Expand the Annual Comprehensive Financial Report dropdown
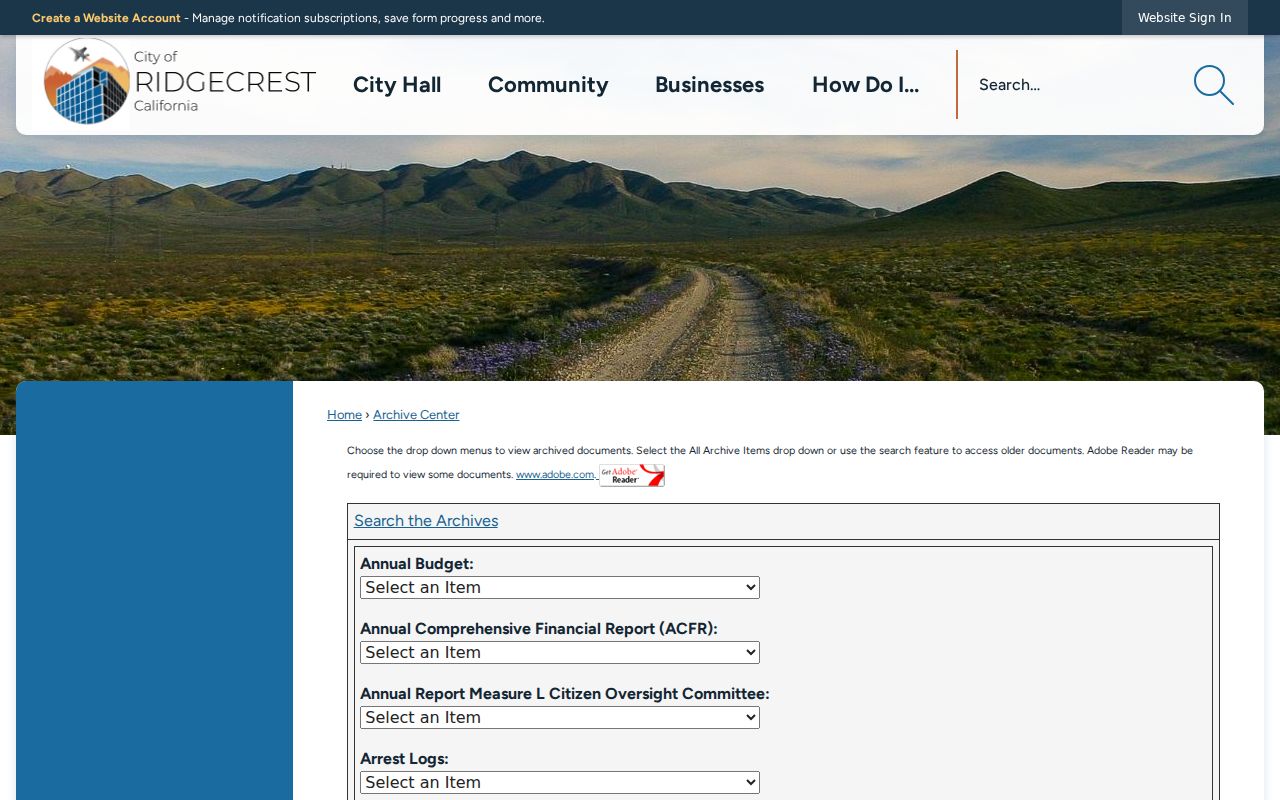 click(560, 653)
